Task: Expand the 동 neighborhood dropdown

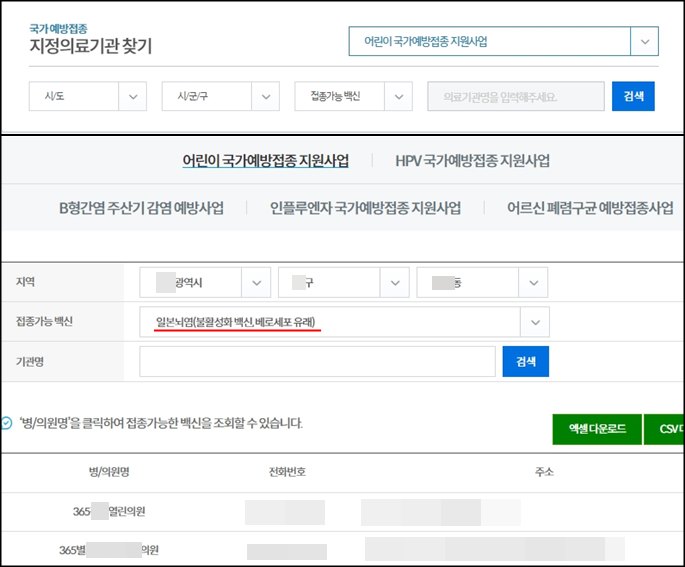Action: 482,283
